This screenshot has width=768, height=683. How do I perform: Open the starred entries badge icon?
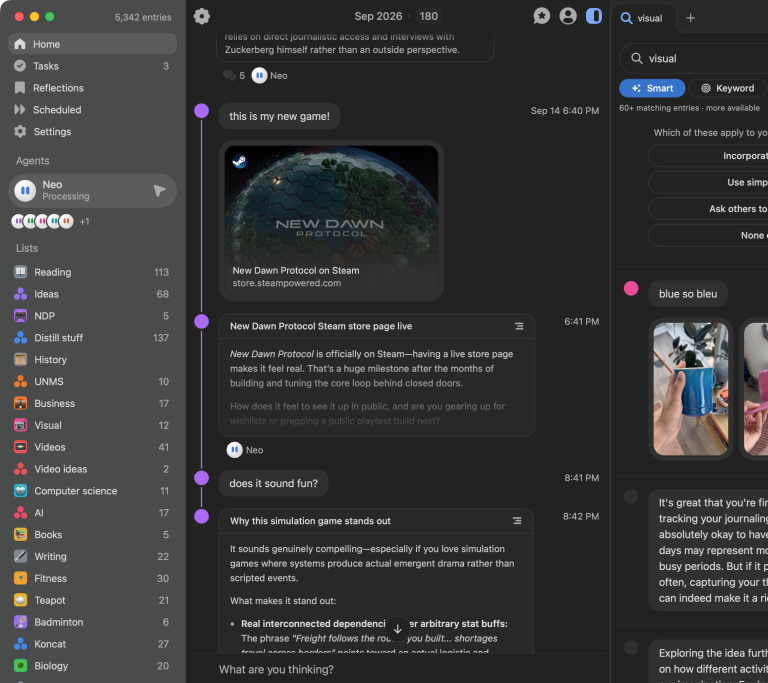(541, 16)
